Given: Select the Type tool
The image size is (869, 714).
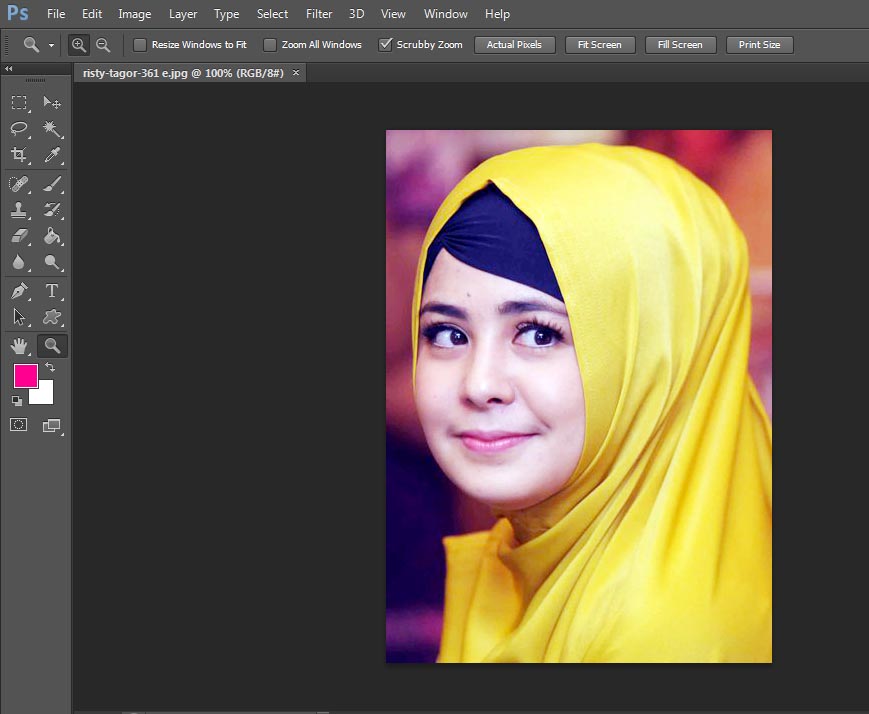Looking at the screenshot, I should click(52, 291).
